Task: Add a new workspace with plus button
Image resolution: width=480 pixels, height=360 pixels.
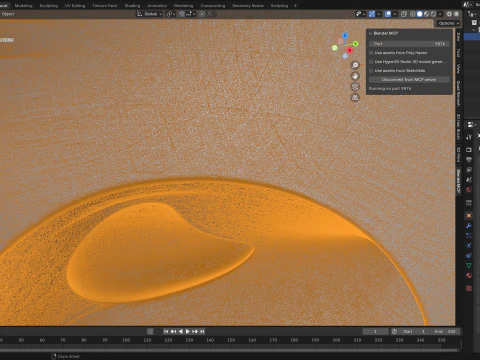Action: (x=295, y=6)
